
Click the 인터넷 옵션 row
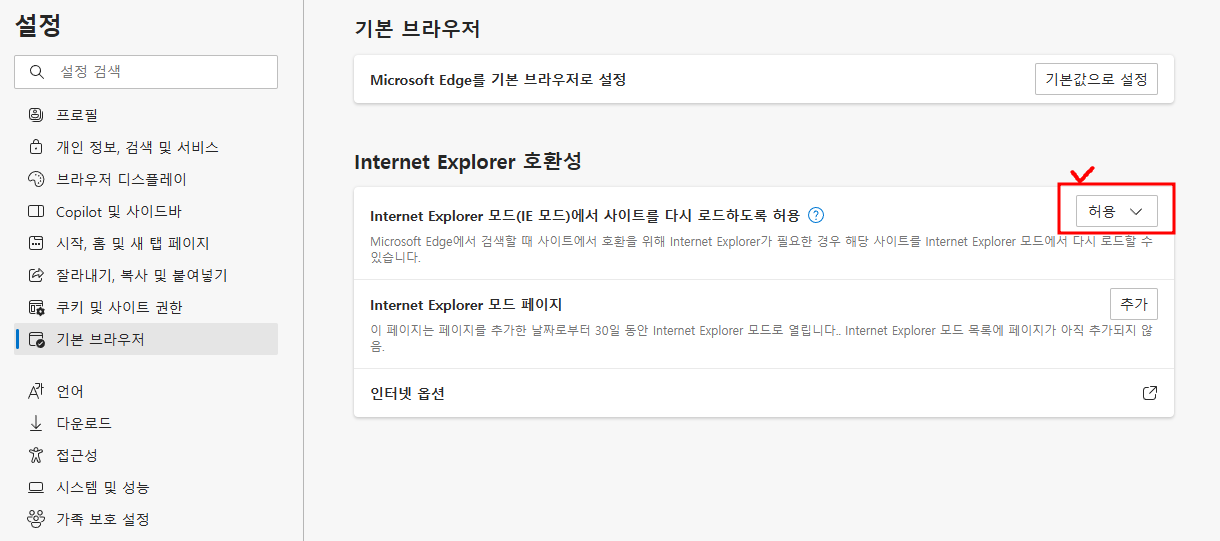point(764,393)
